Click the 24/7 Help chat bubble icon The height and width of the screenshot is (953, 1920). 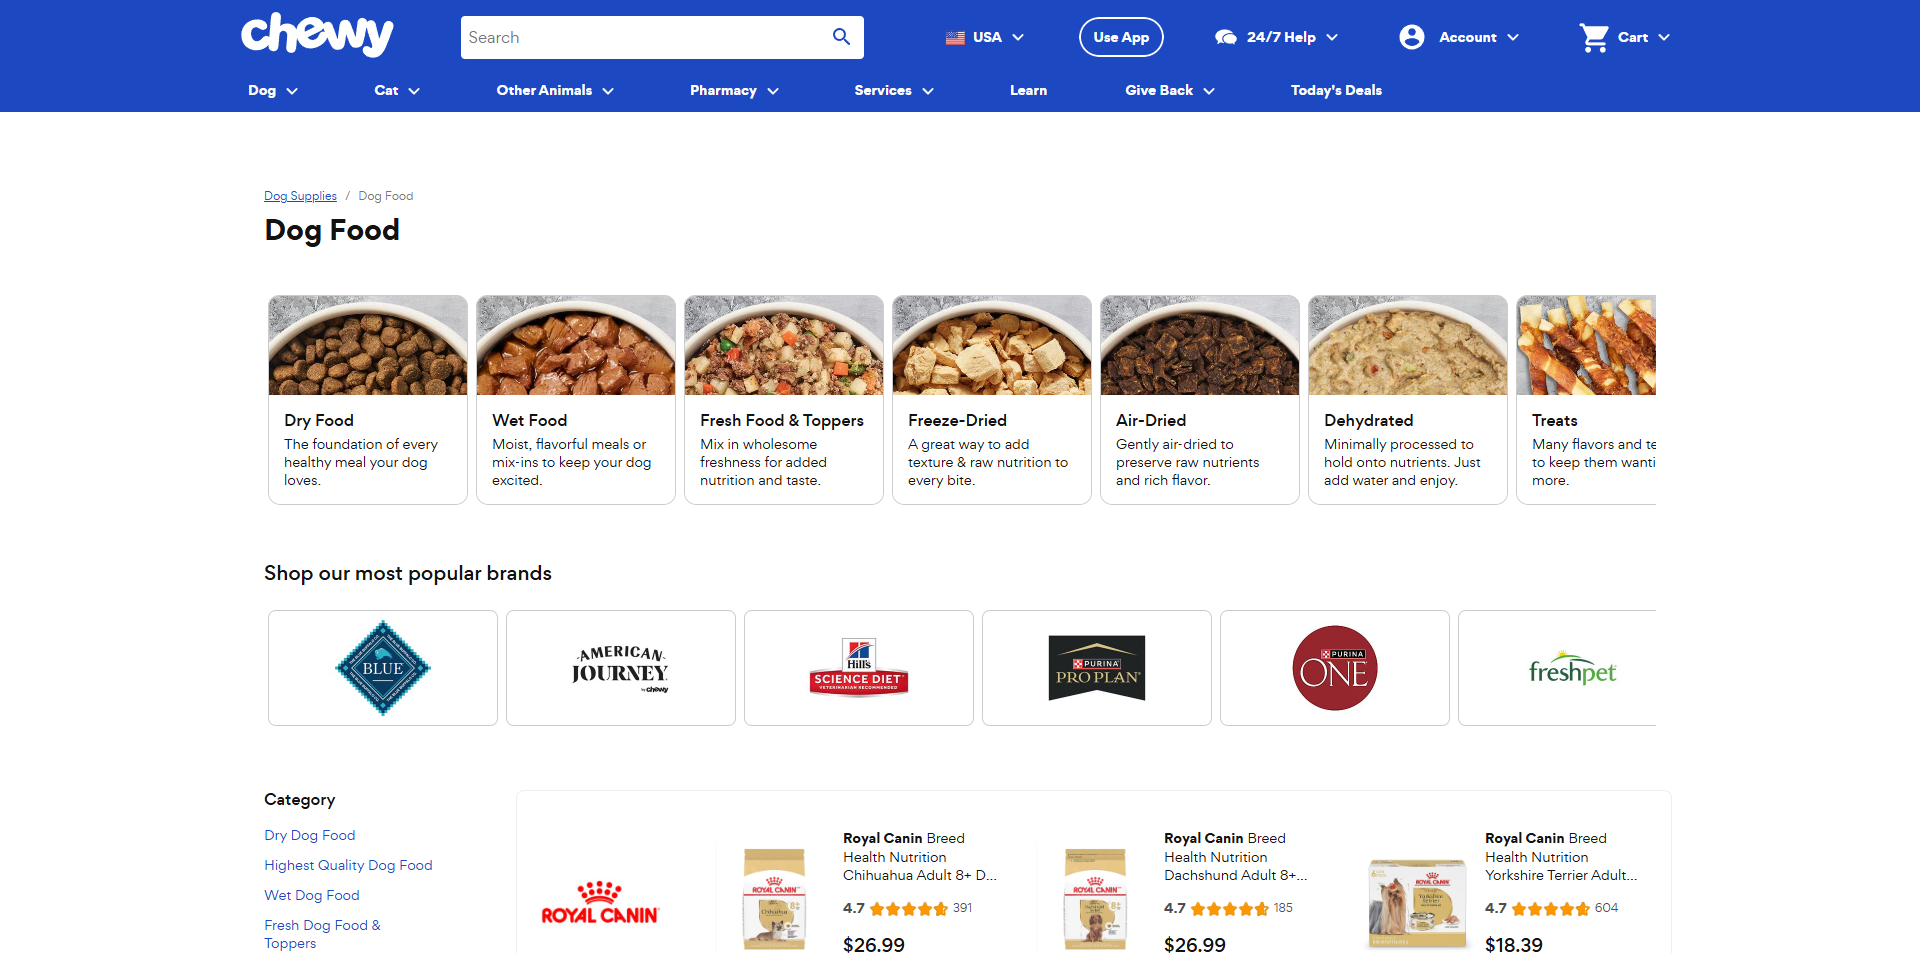click(1225, 37)
